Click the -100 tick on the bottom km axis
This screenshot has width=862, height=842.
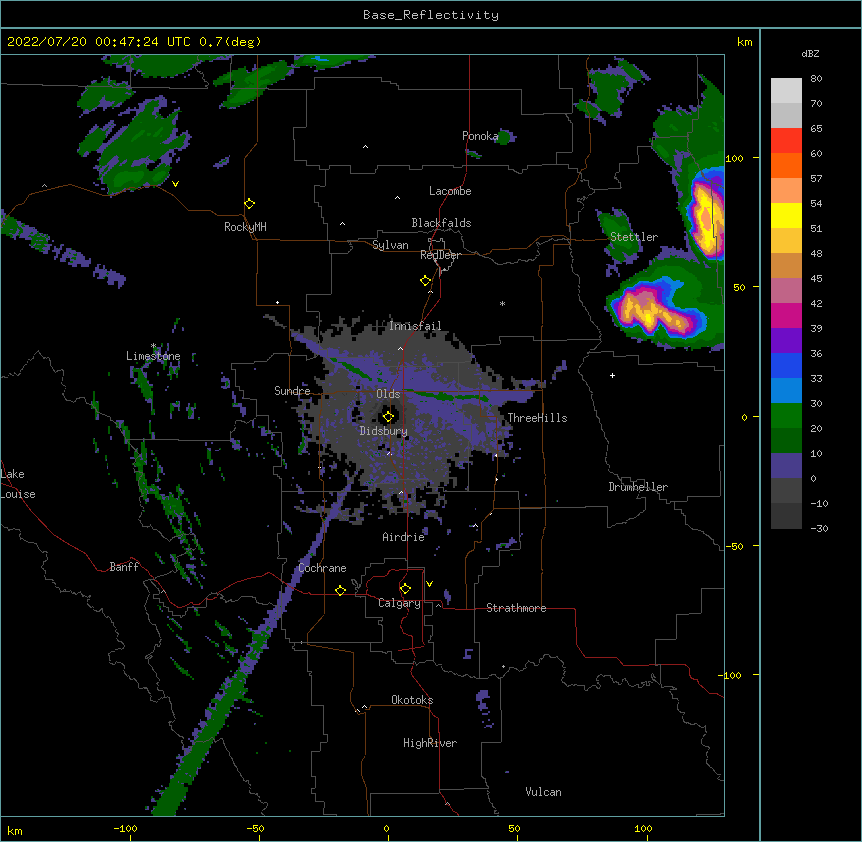click(x=126, y=828)
